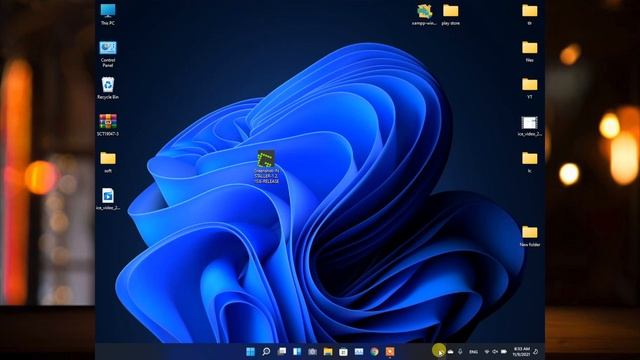Select the Greenshot installer icon
Image resolution: width=640 pixels, height=360 pixels.
[266, 167]
